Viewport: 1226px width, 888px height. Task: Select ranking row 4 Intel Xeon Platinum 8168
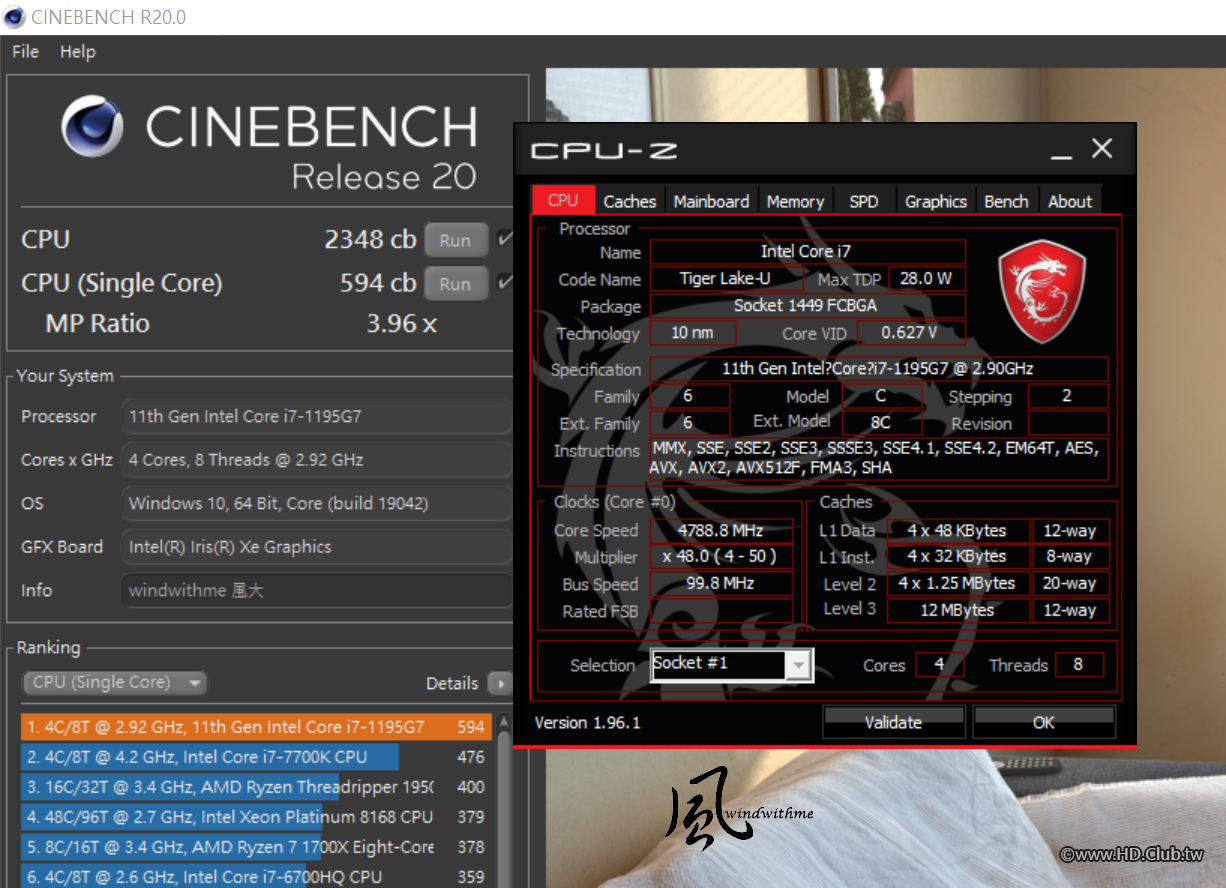pyautogui.click(x=256, y=817)
